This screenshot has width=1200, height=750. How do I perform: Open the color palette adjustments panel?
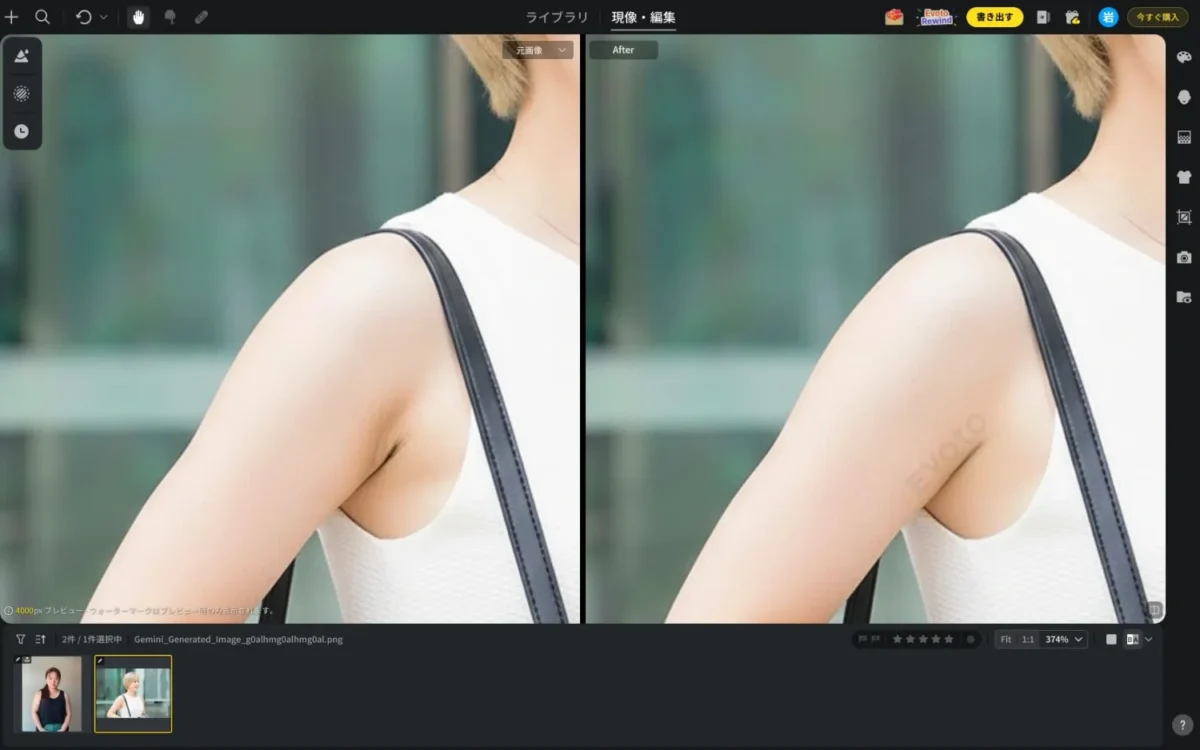click(1184, 57)
